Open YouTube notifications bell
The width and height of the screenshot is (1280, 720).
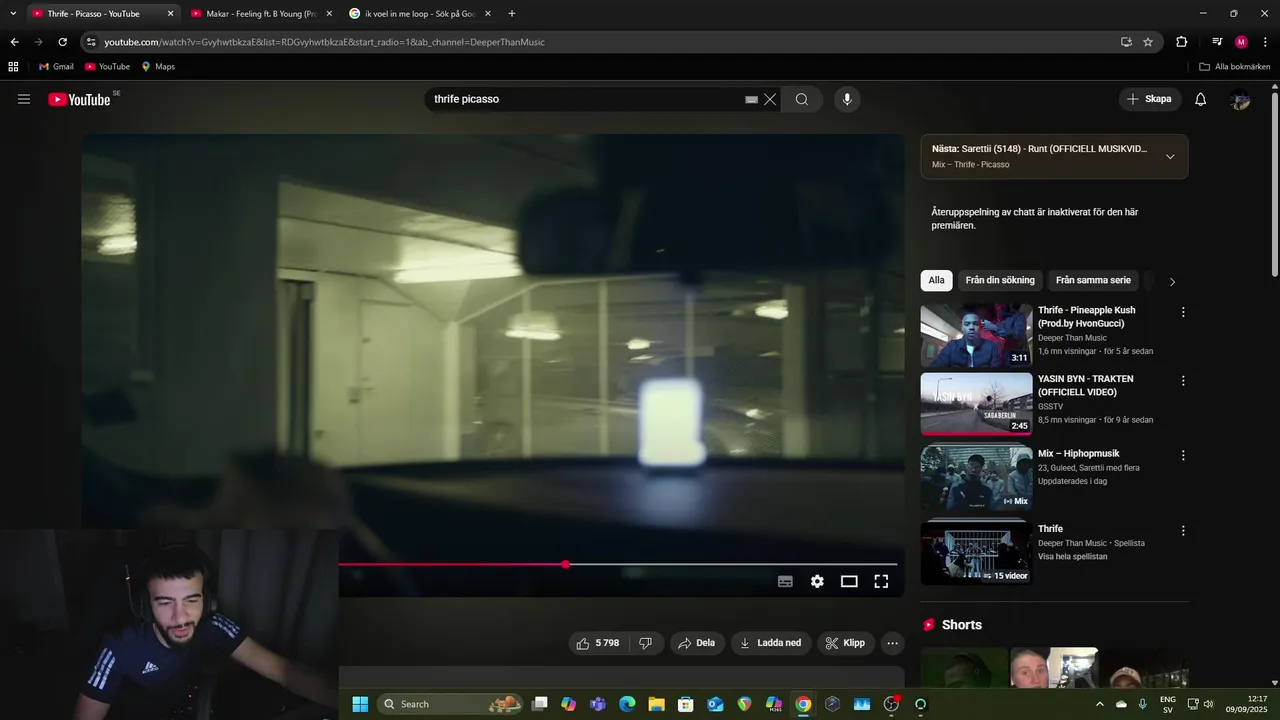pos(1201,99)
